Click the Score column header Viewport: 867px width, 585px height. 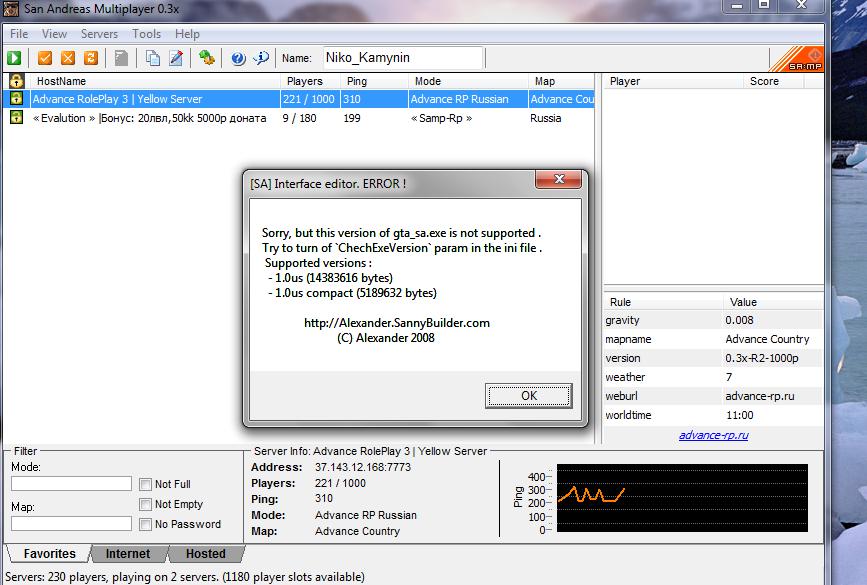[x=774, y=81]
